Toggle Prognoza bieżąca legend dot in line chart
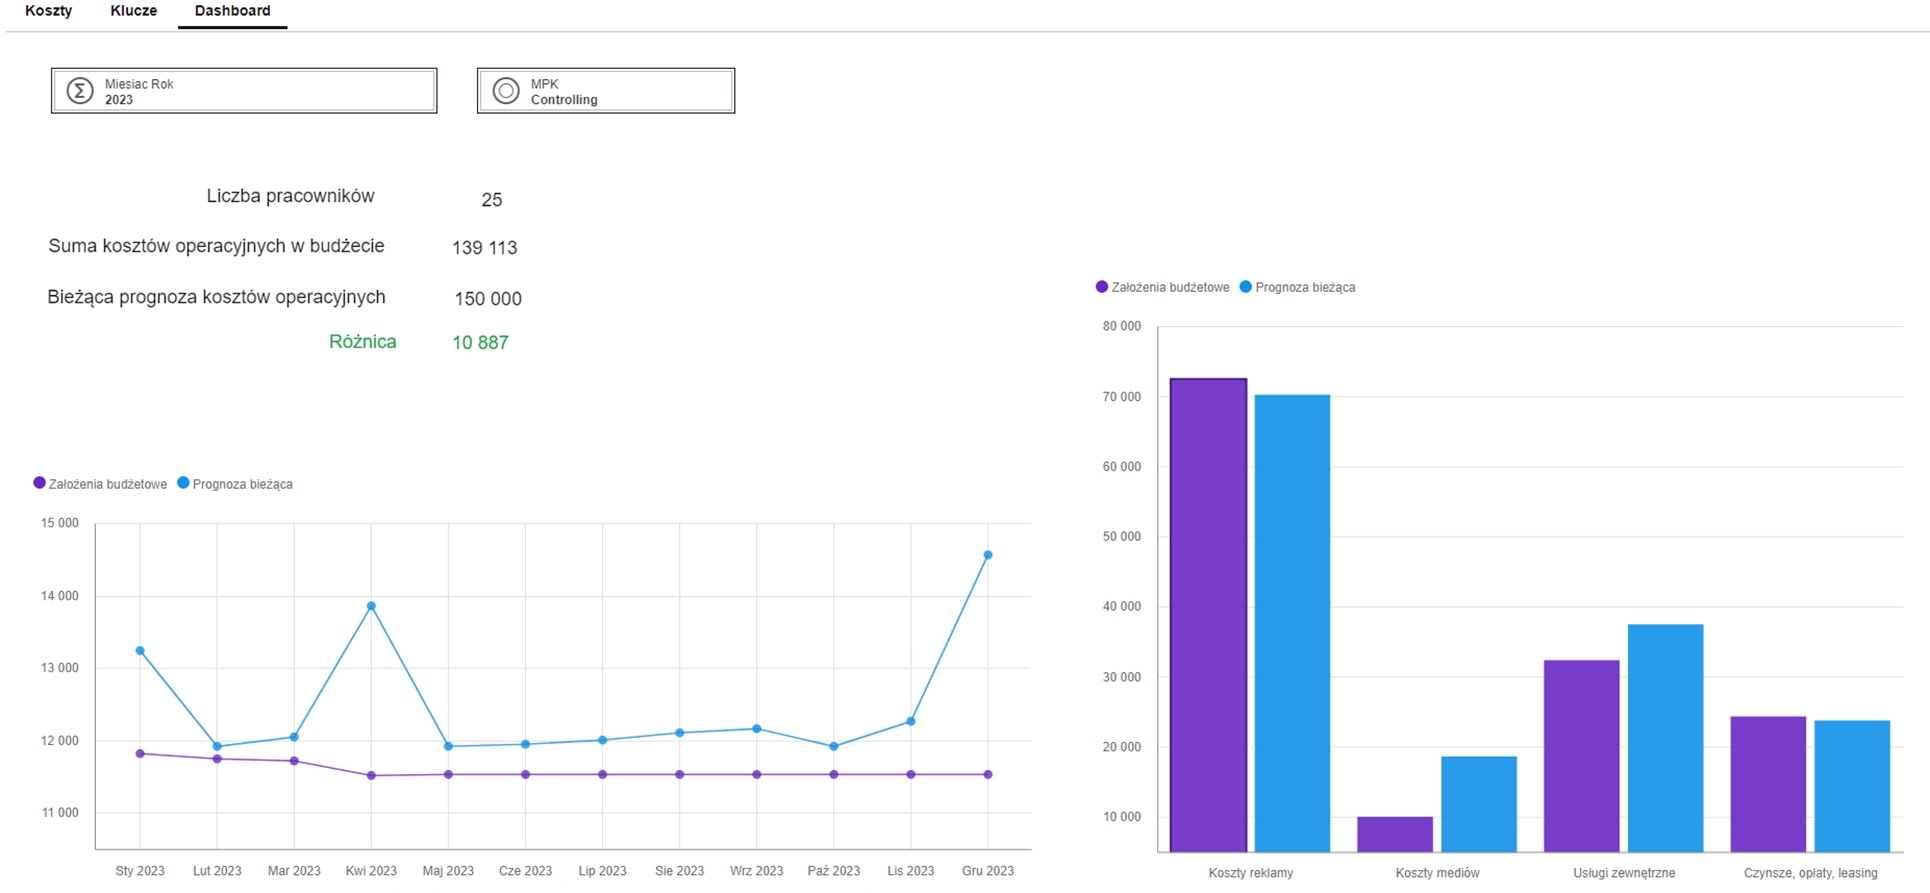Viewport: 1930px width, 893px height. pos(183,483)
